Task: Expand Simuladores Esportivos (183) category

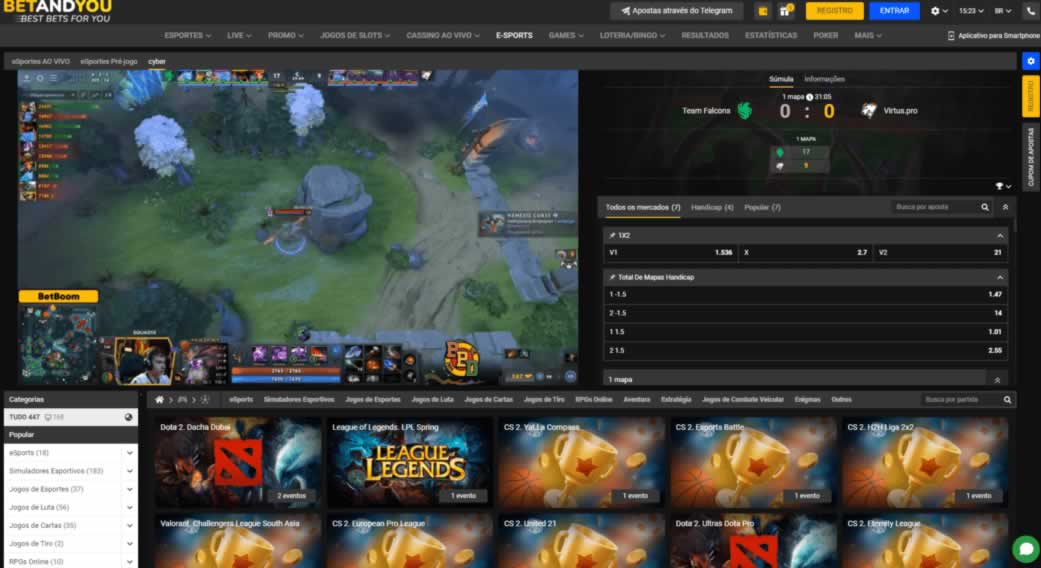Action: click(129, 471)
